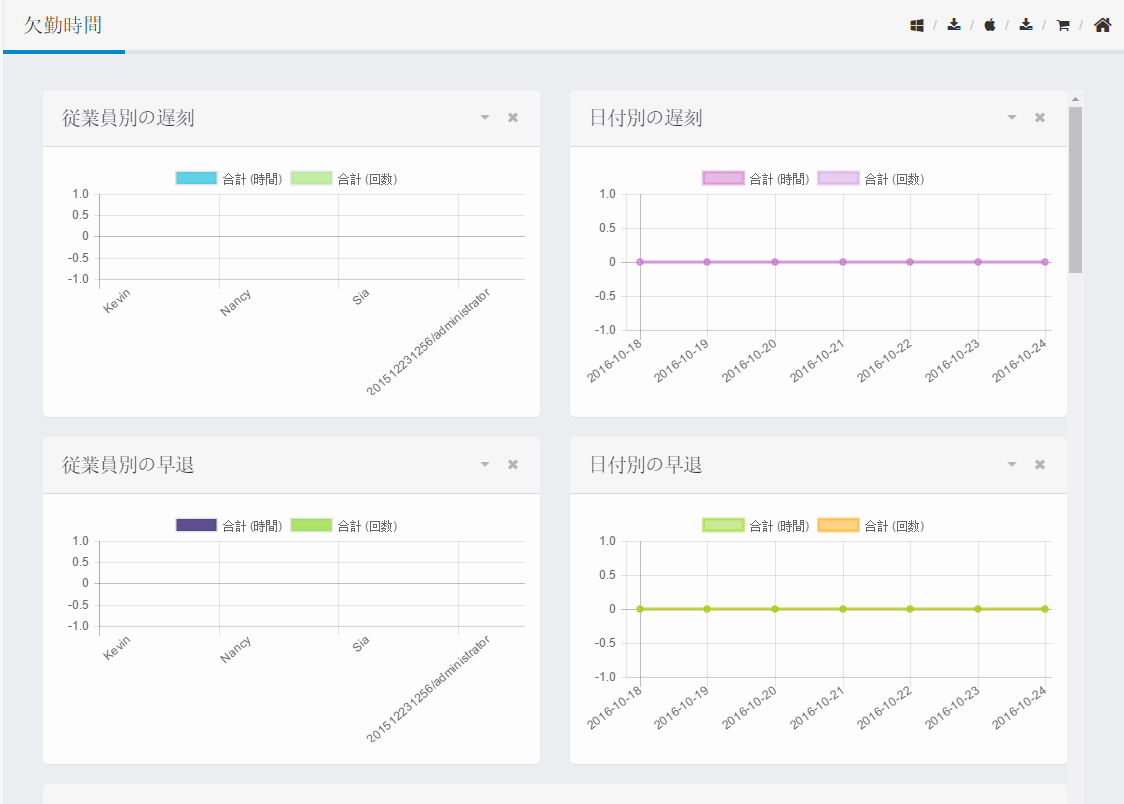Click the 2016-10-24 axis label in 日付別の早退
The height and width of the screenshot is (804, 1124).
(x=1019, y=707)
